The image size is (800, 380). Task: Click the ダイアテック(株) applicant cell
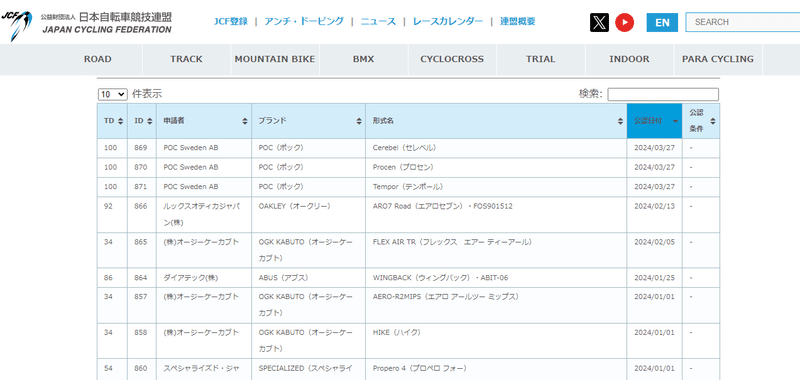[204, 278]
